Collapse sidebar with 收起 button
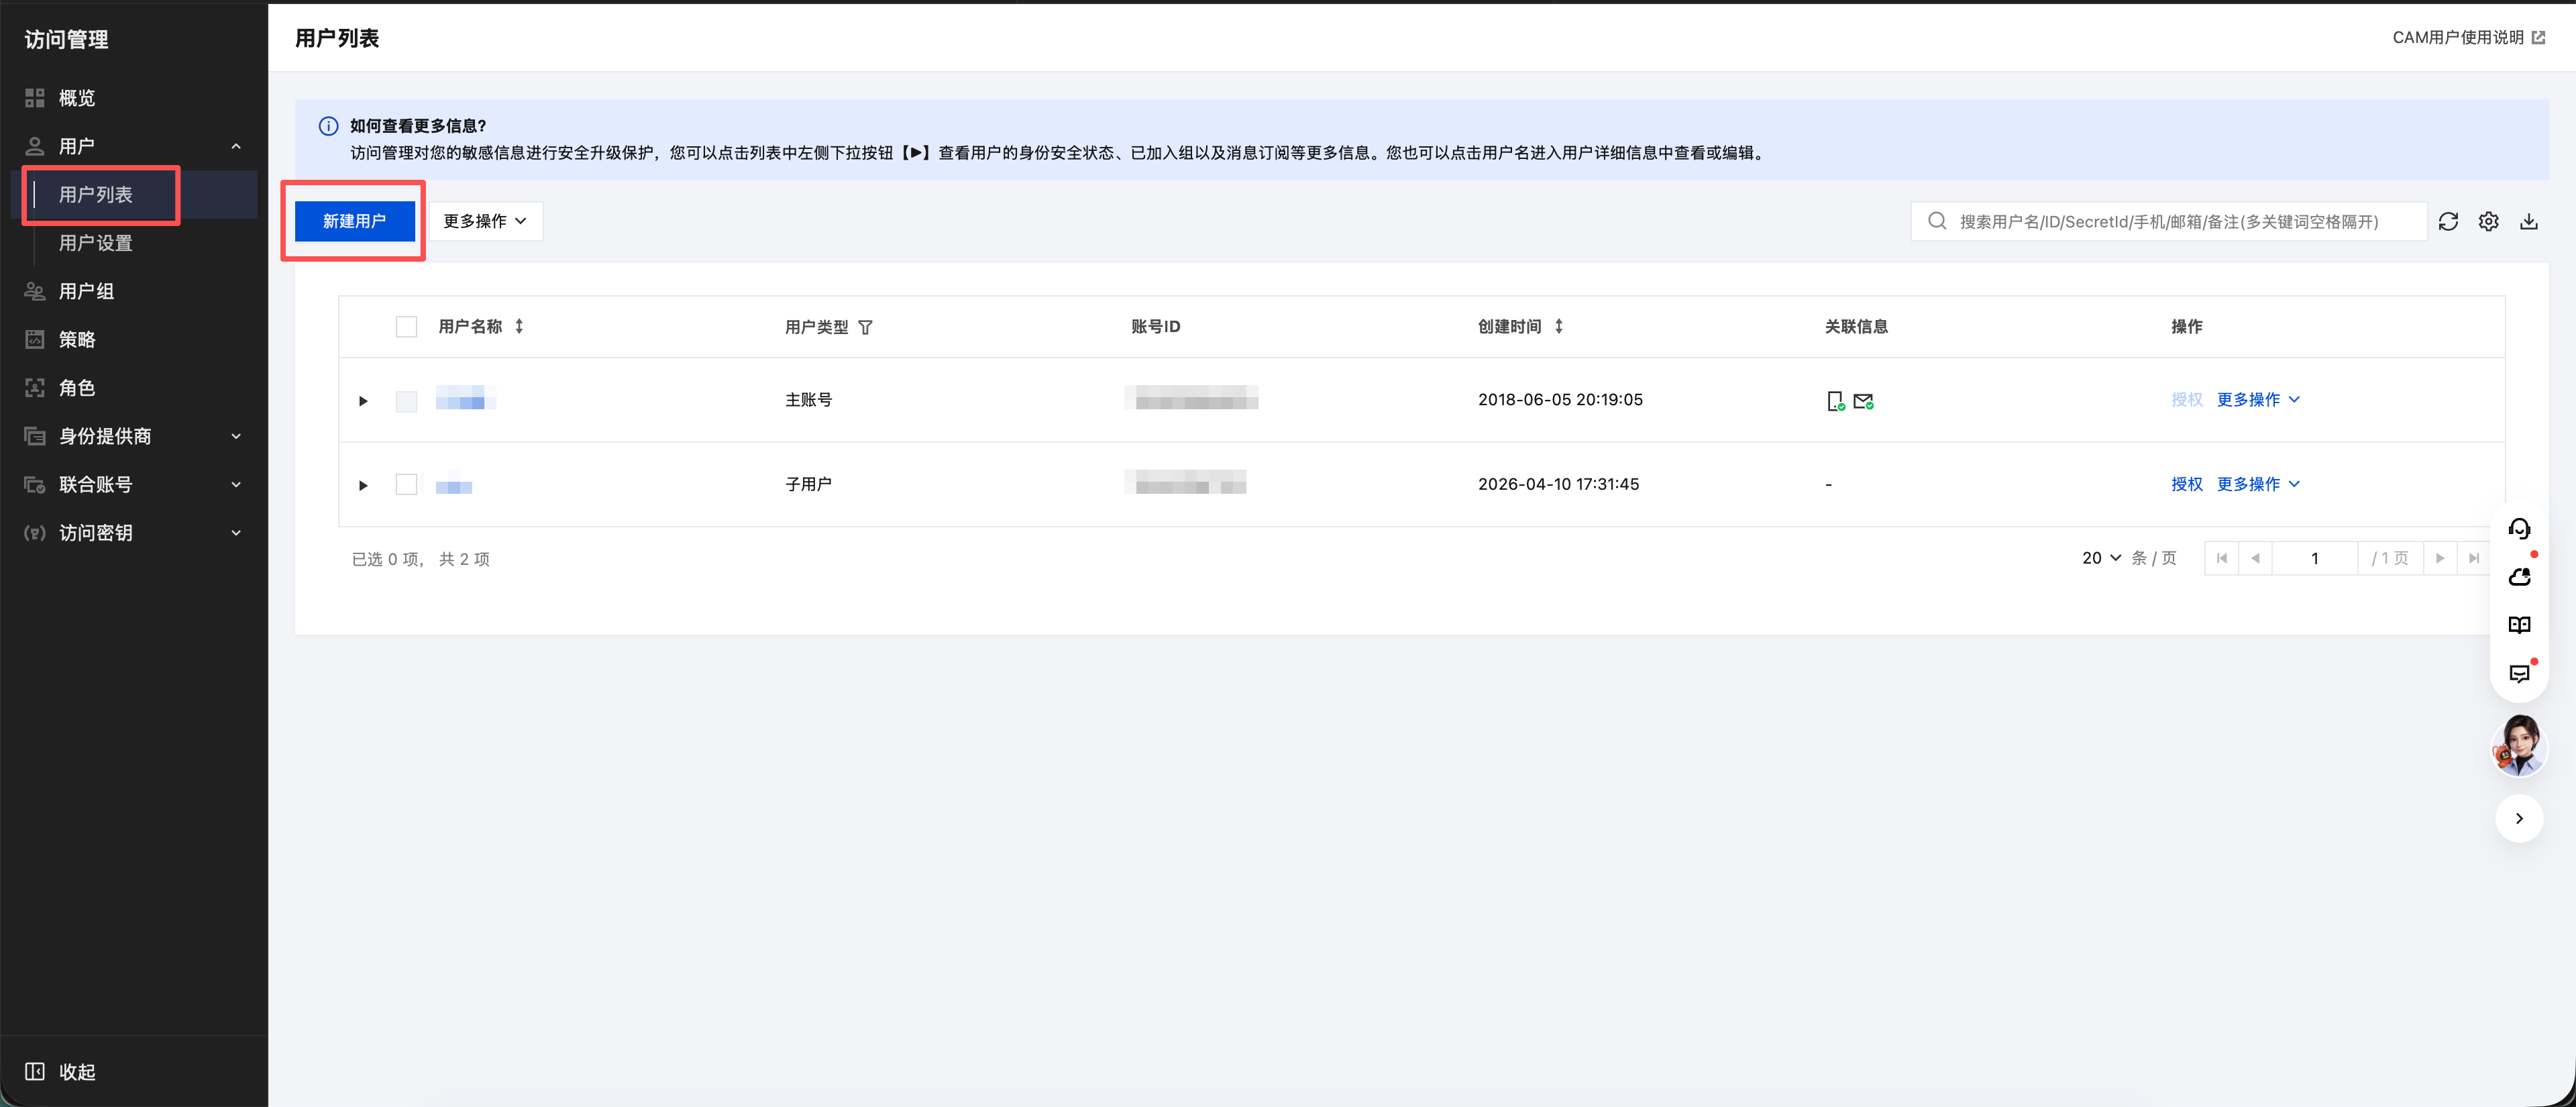The image size is (2576, 1107). 60,1071
